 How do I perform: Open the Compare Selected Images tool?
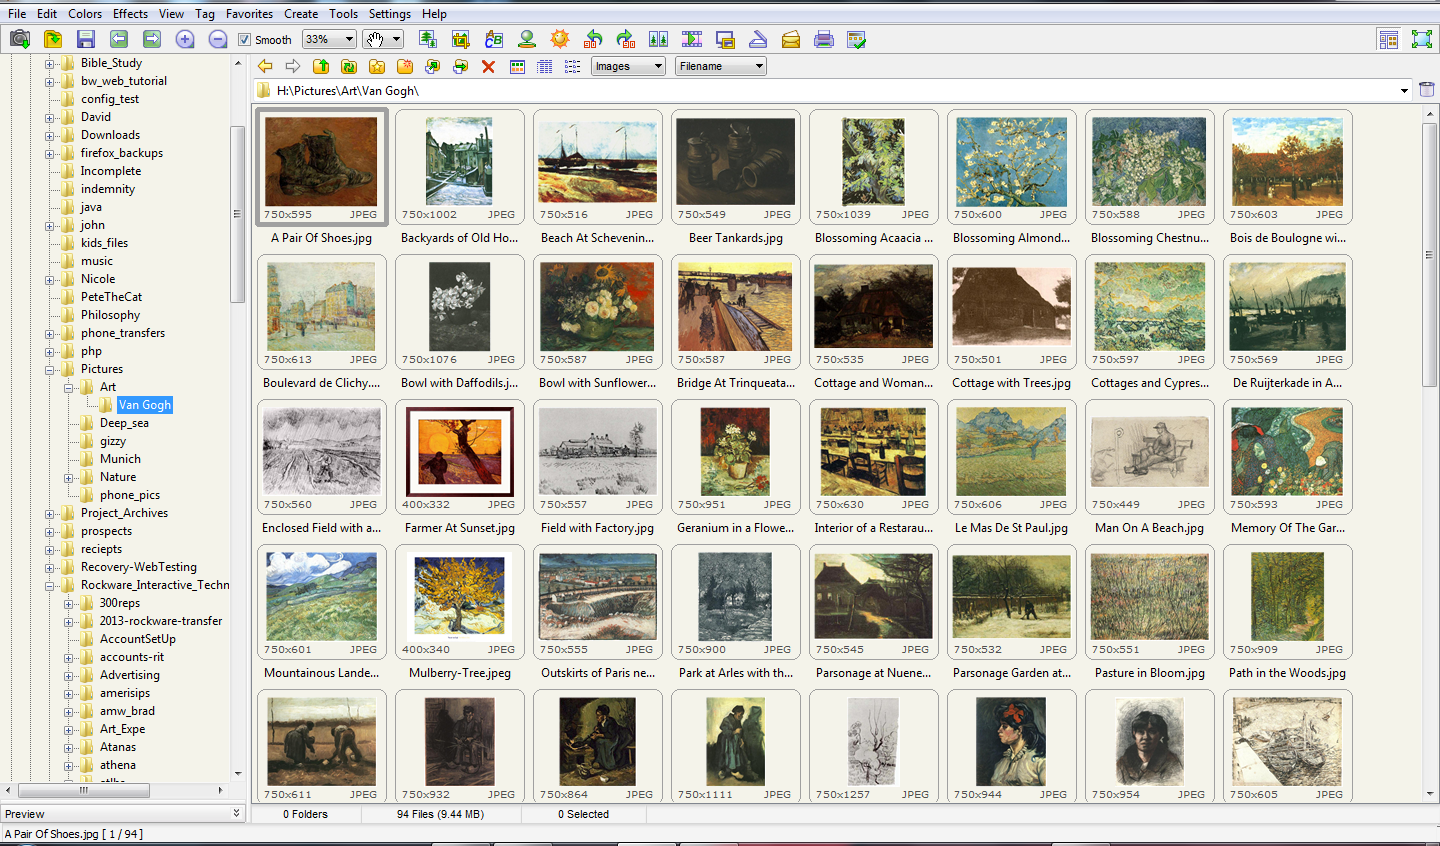(659, 39)
